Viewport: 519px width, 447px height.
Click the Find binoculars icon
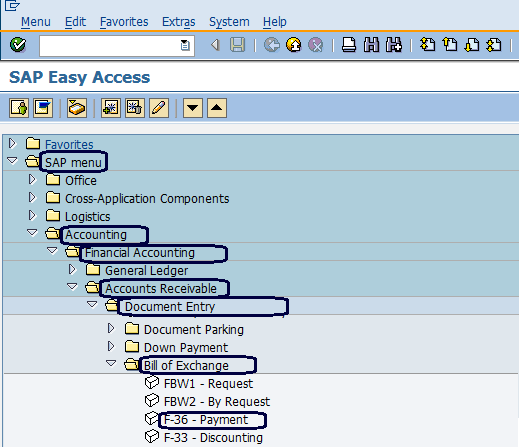371,45
